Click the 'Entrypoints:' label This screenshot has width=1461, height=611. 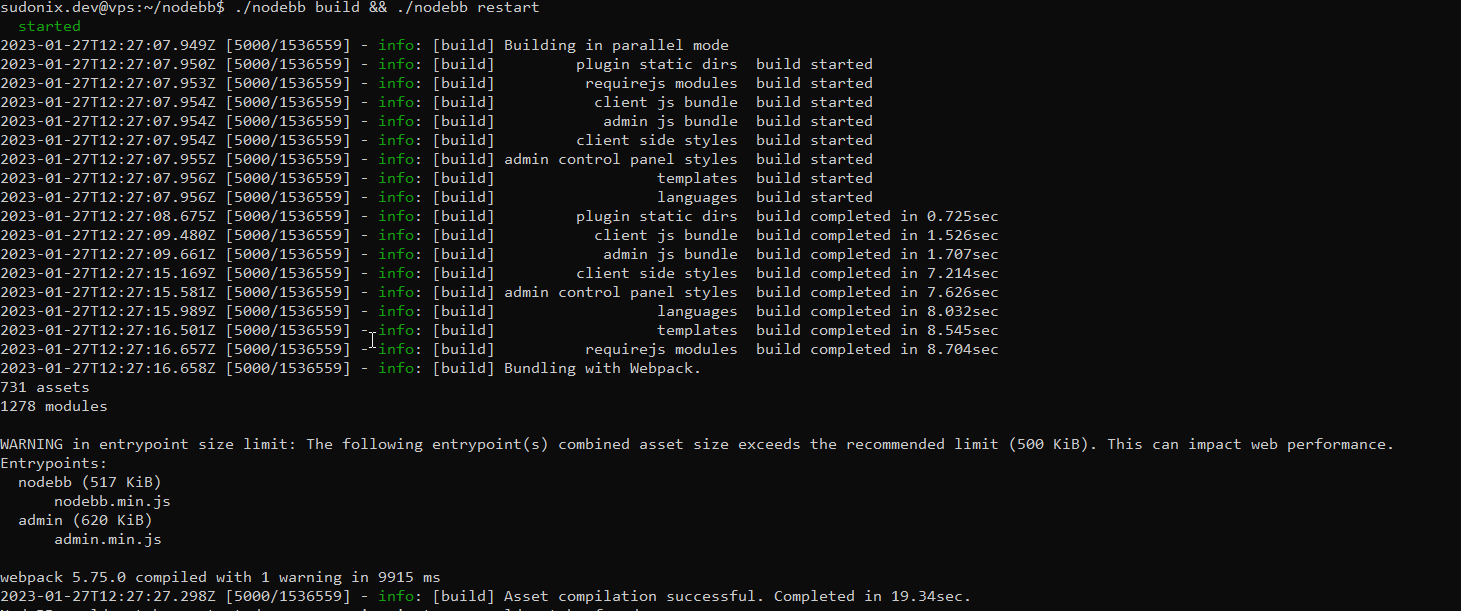click(x=54, y=463)
